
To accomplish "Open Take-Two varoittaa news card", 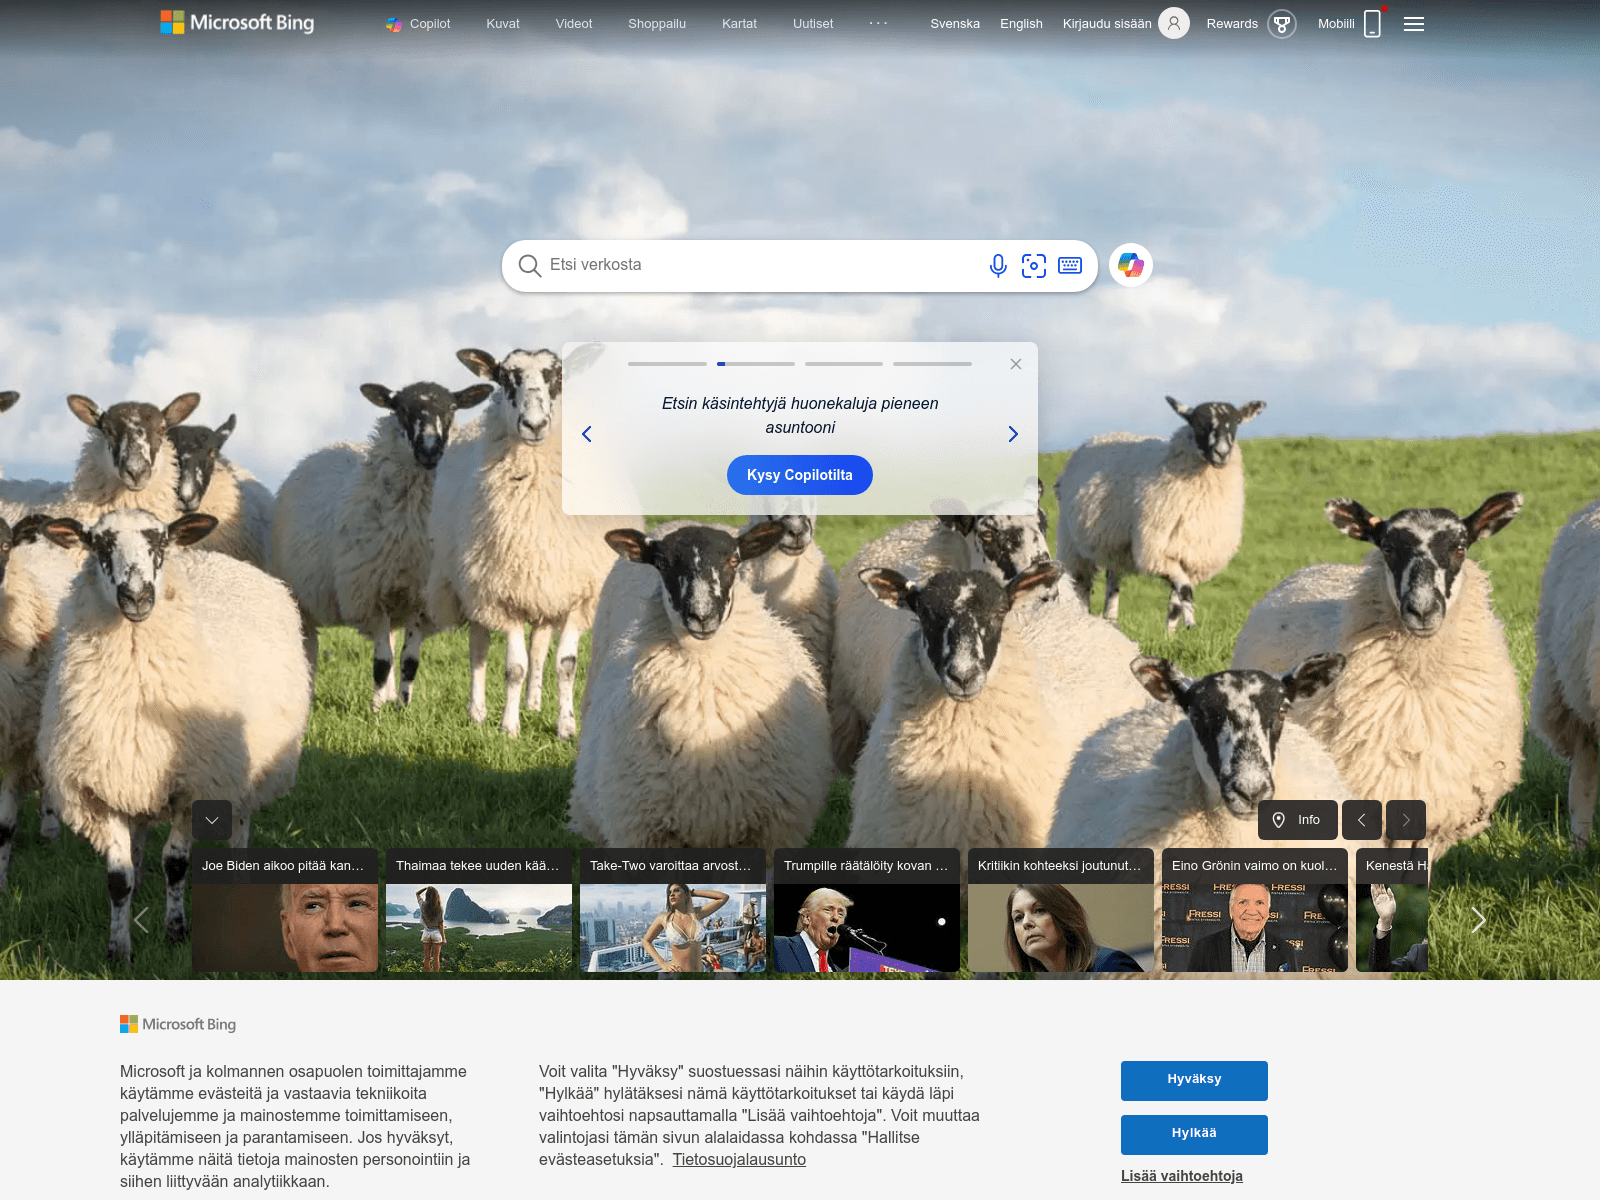I will tap(673, 910).
